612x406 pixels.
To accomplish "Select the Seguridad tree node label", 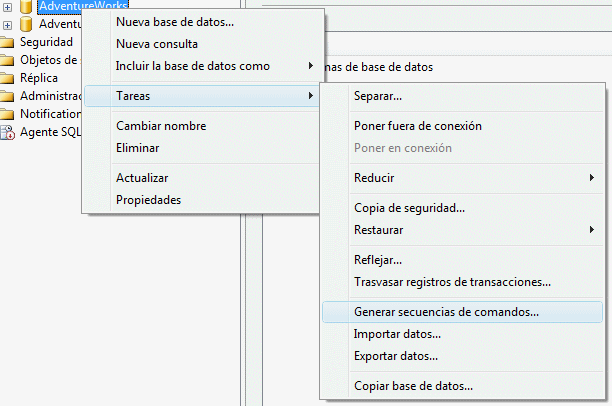I will click(x=46, y=42).
